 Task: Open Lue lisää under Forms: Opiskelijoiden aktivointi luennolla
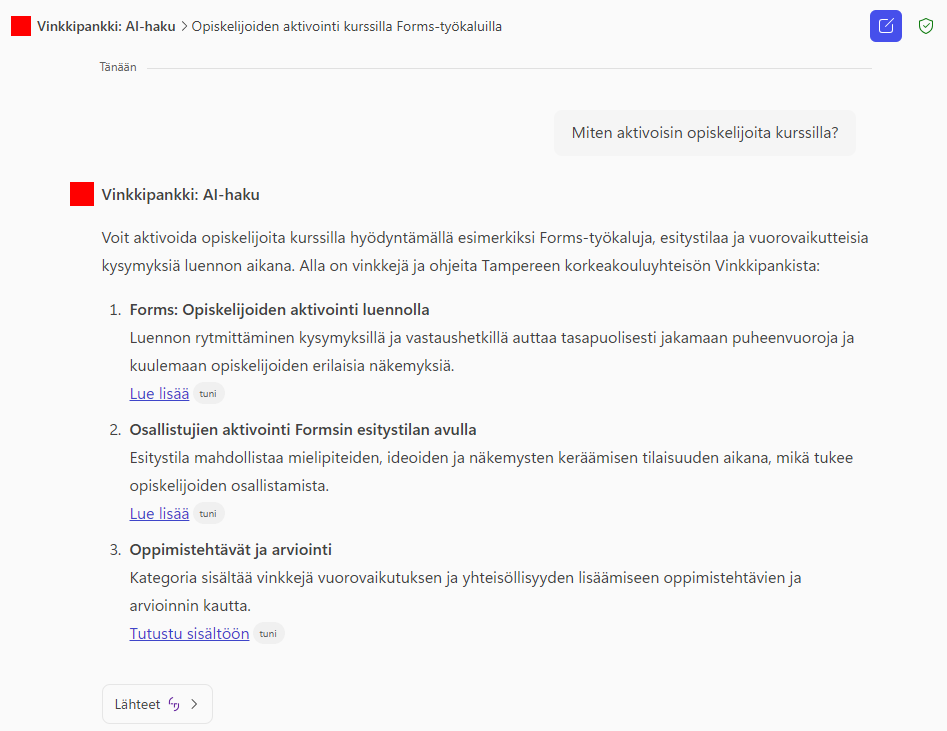(159, 394)
